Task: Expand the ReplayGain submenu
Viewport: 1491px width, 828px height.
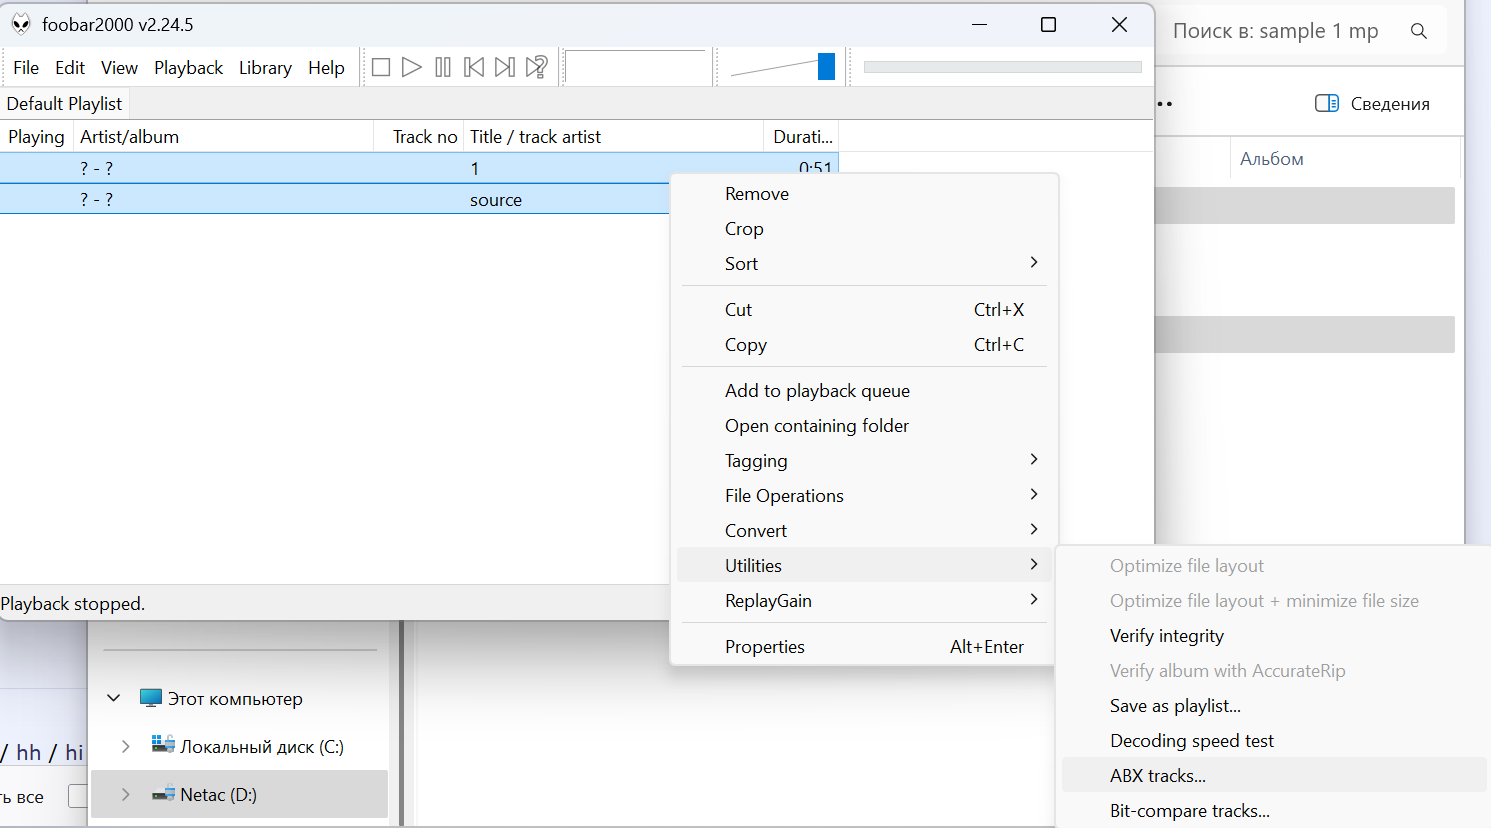Action: pos(864,601)
